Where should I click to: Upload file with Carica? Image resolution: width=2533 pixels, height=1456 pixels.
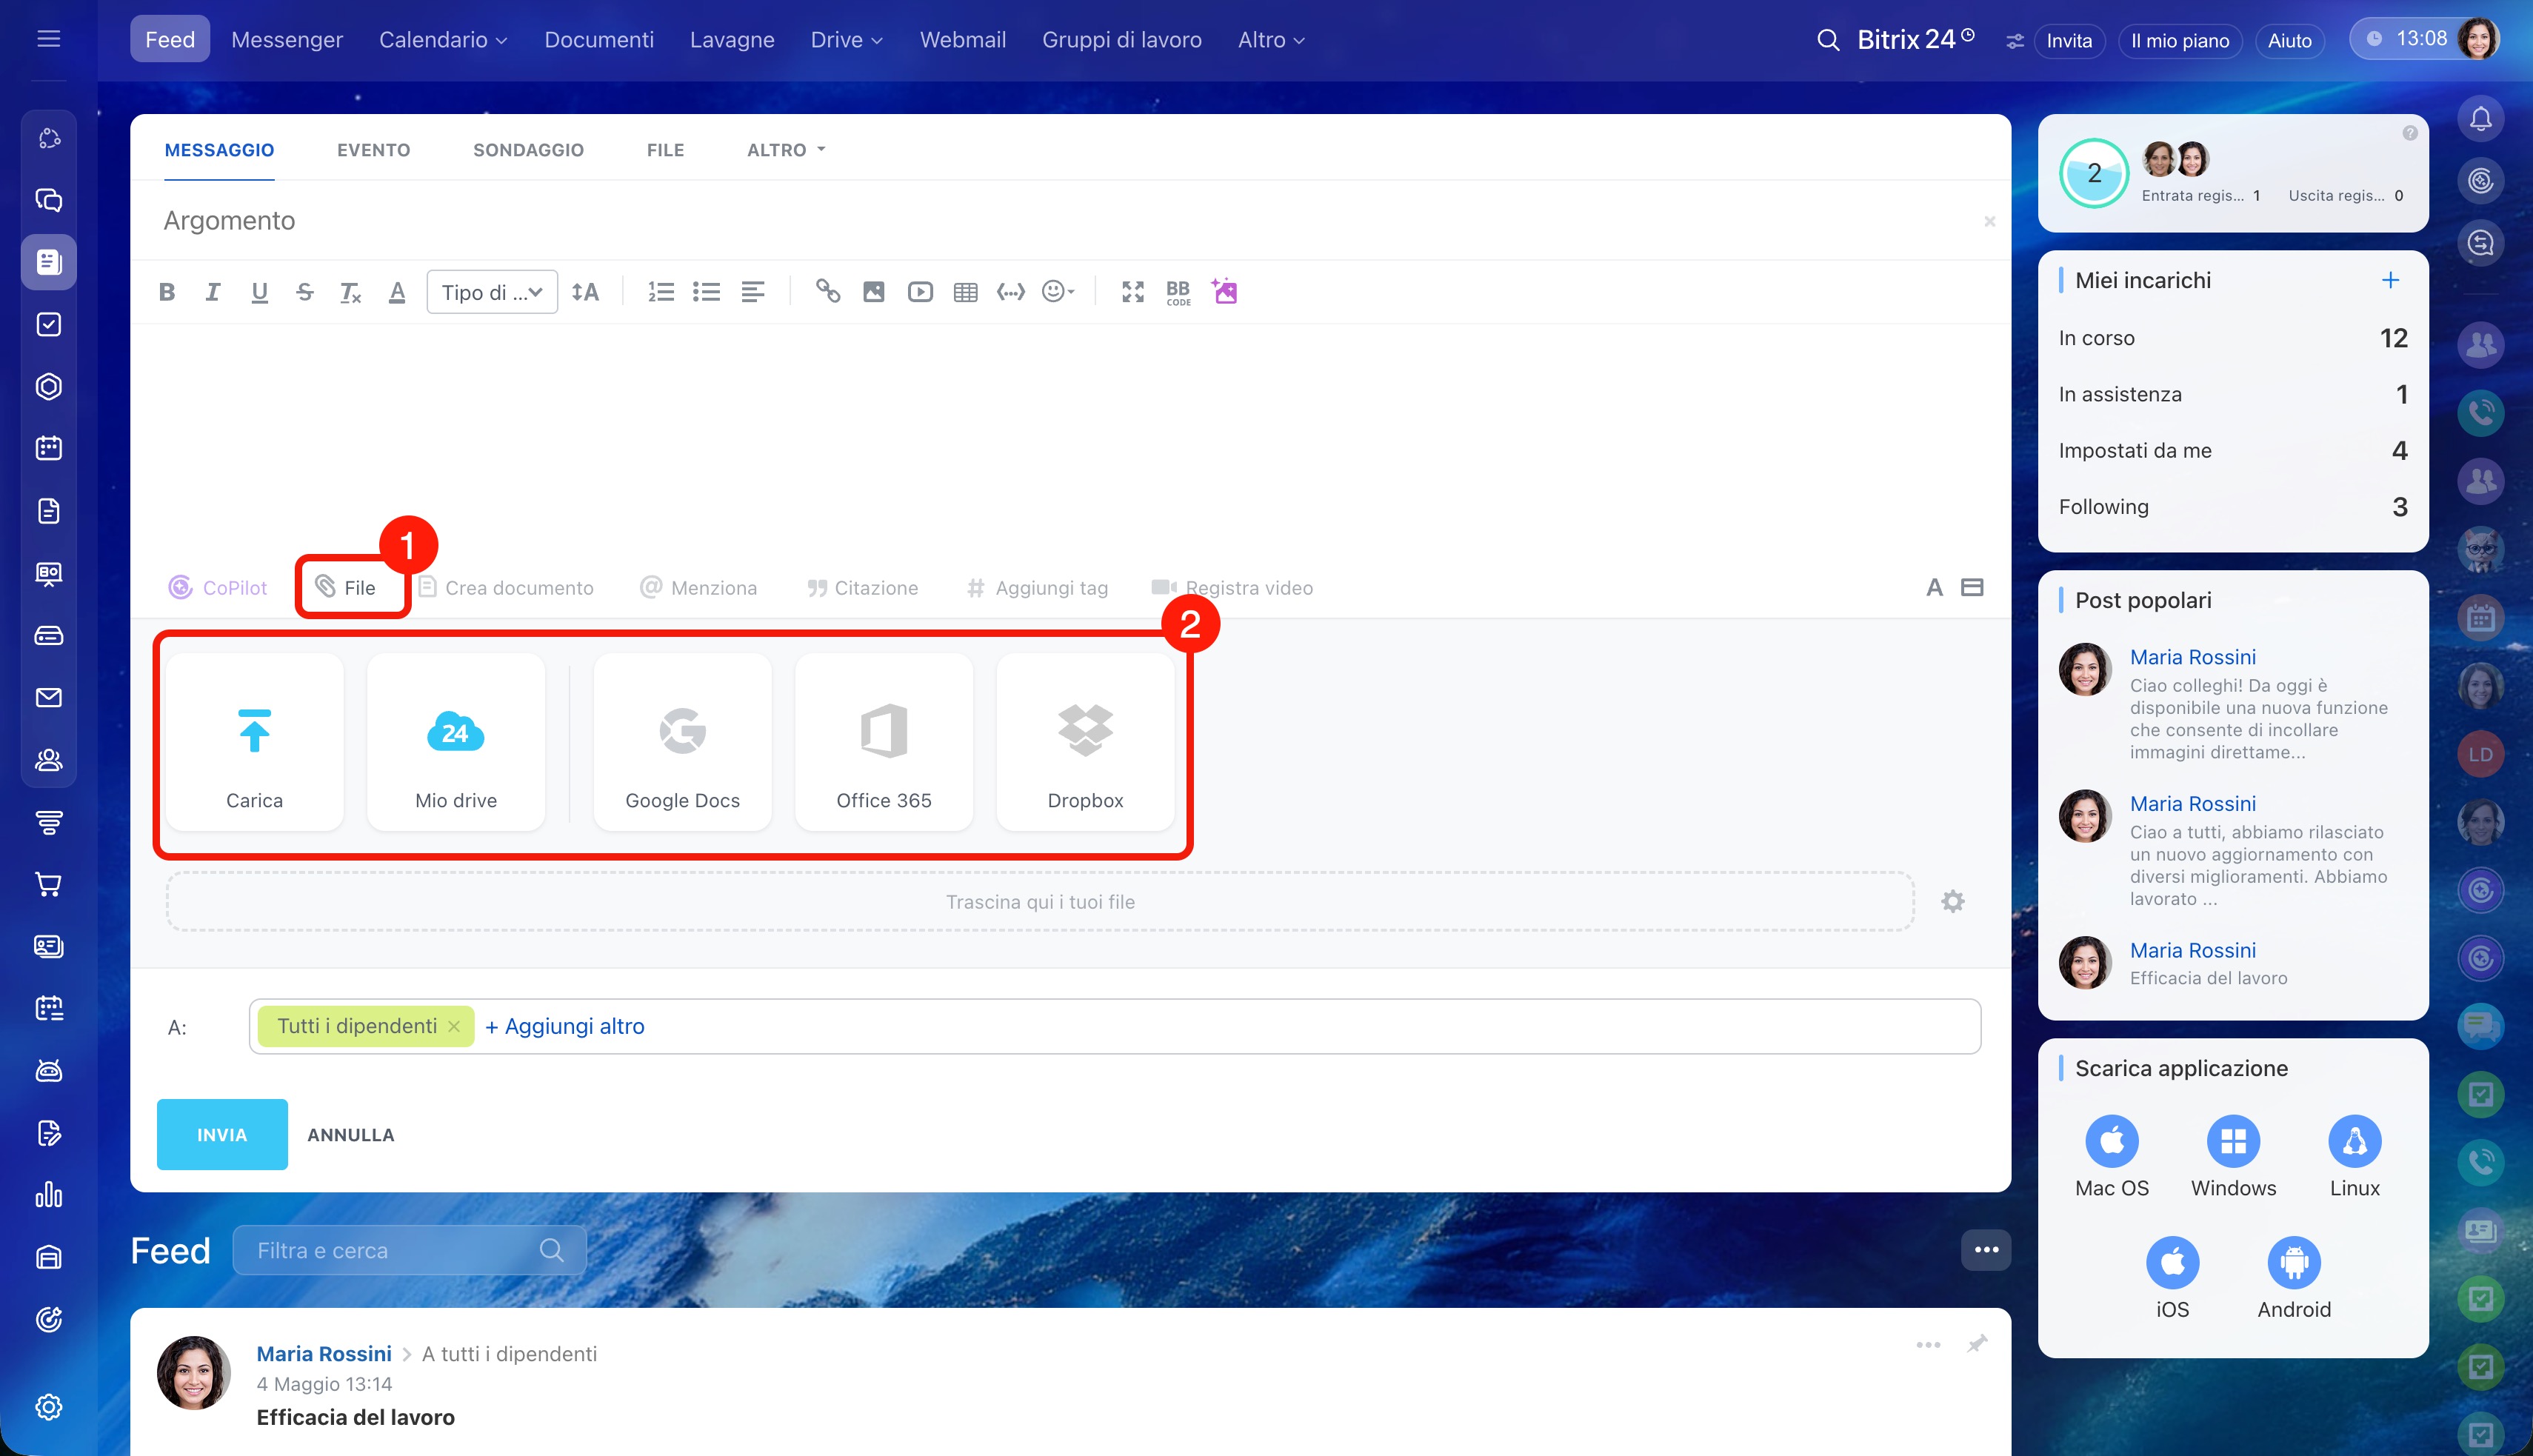[255, 743]
